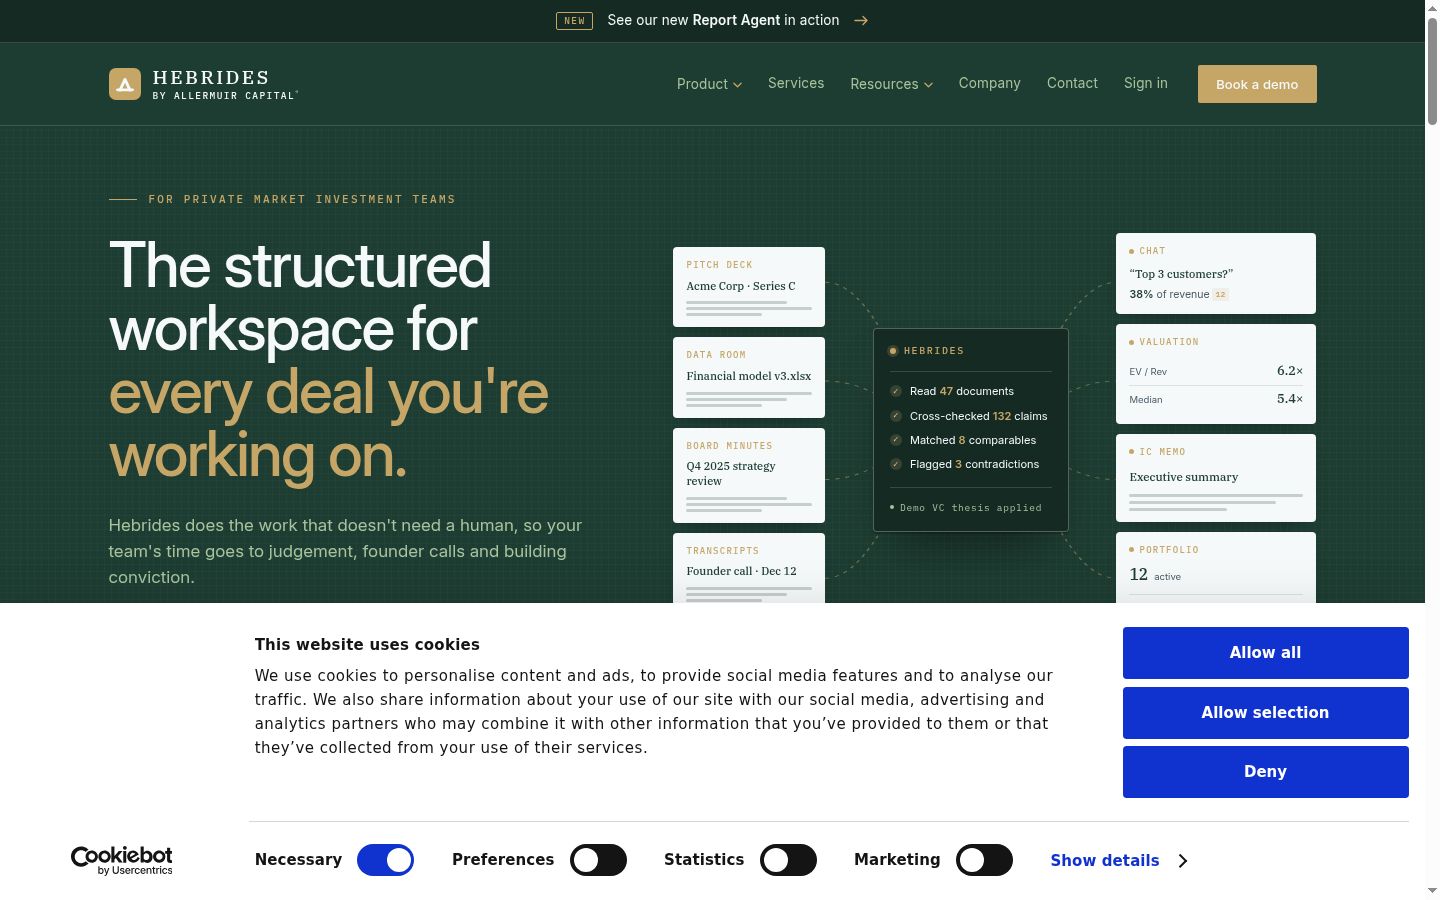Image resolution: width=1440 pixels, height=900 pixels.
Task: Click the '12' citation badge after 'of revenue'
Action: 1221,295
